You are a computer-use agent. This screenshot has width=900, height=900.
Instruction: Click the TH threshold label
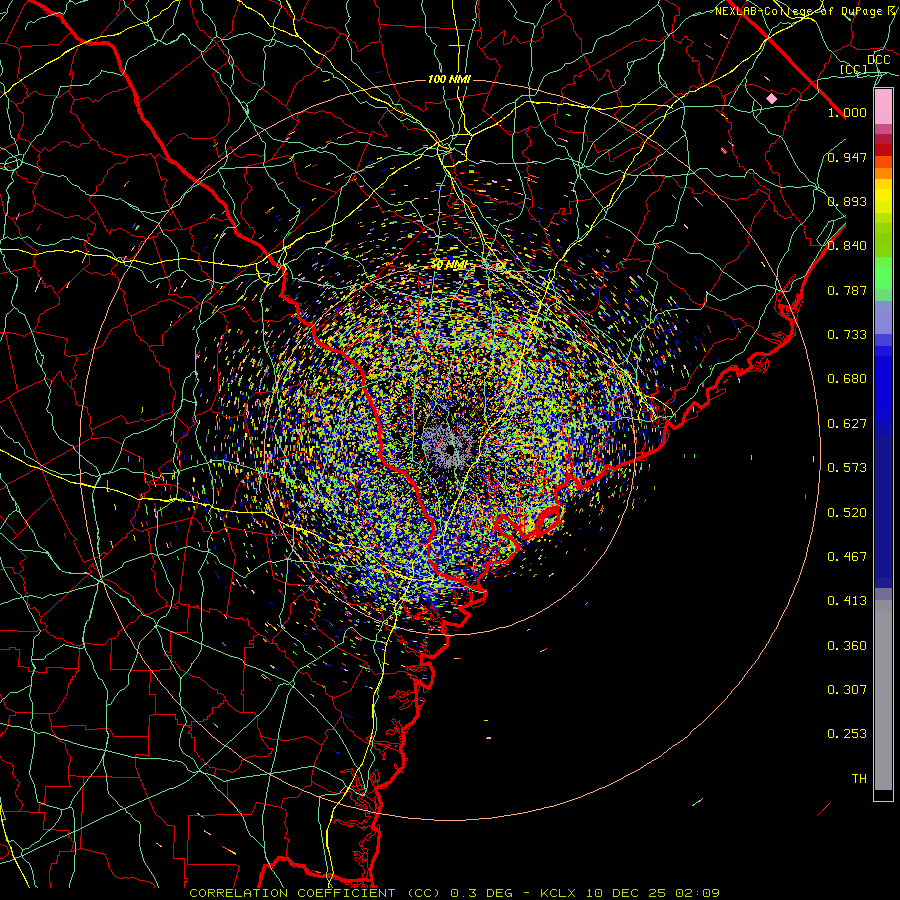(x=859, y=779)
